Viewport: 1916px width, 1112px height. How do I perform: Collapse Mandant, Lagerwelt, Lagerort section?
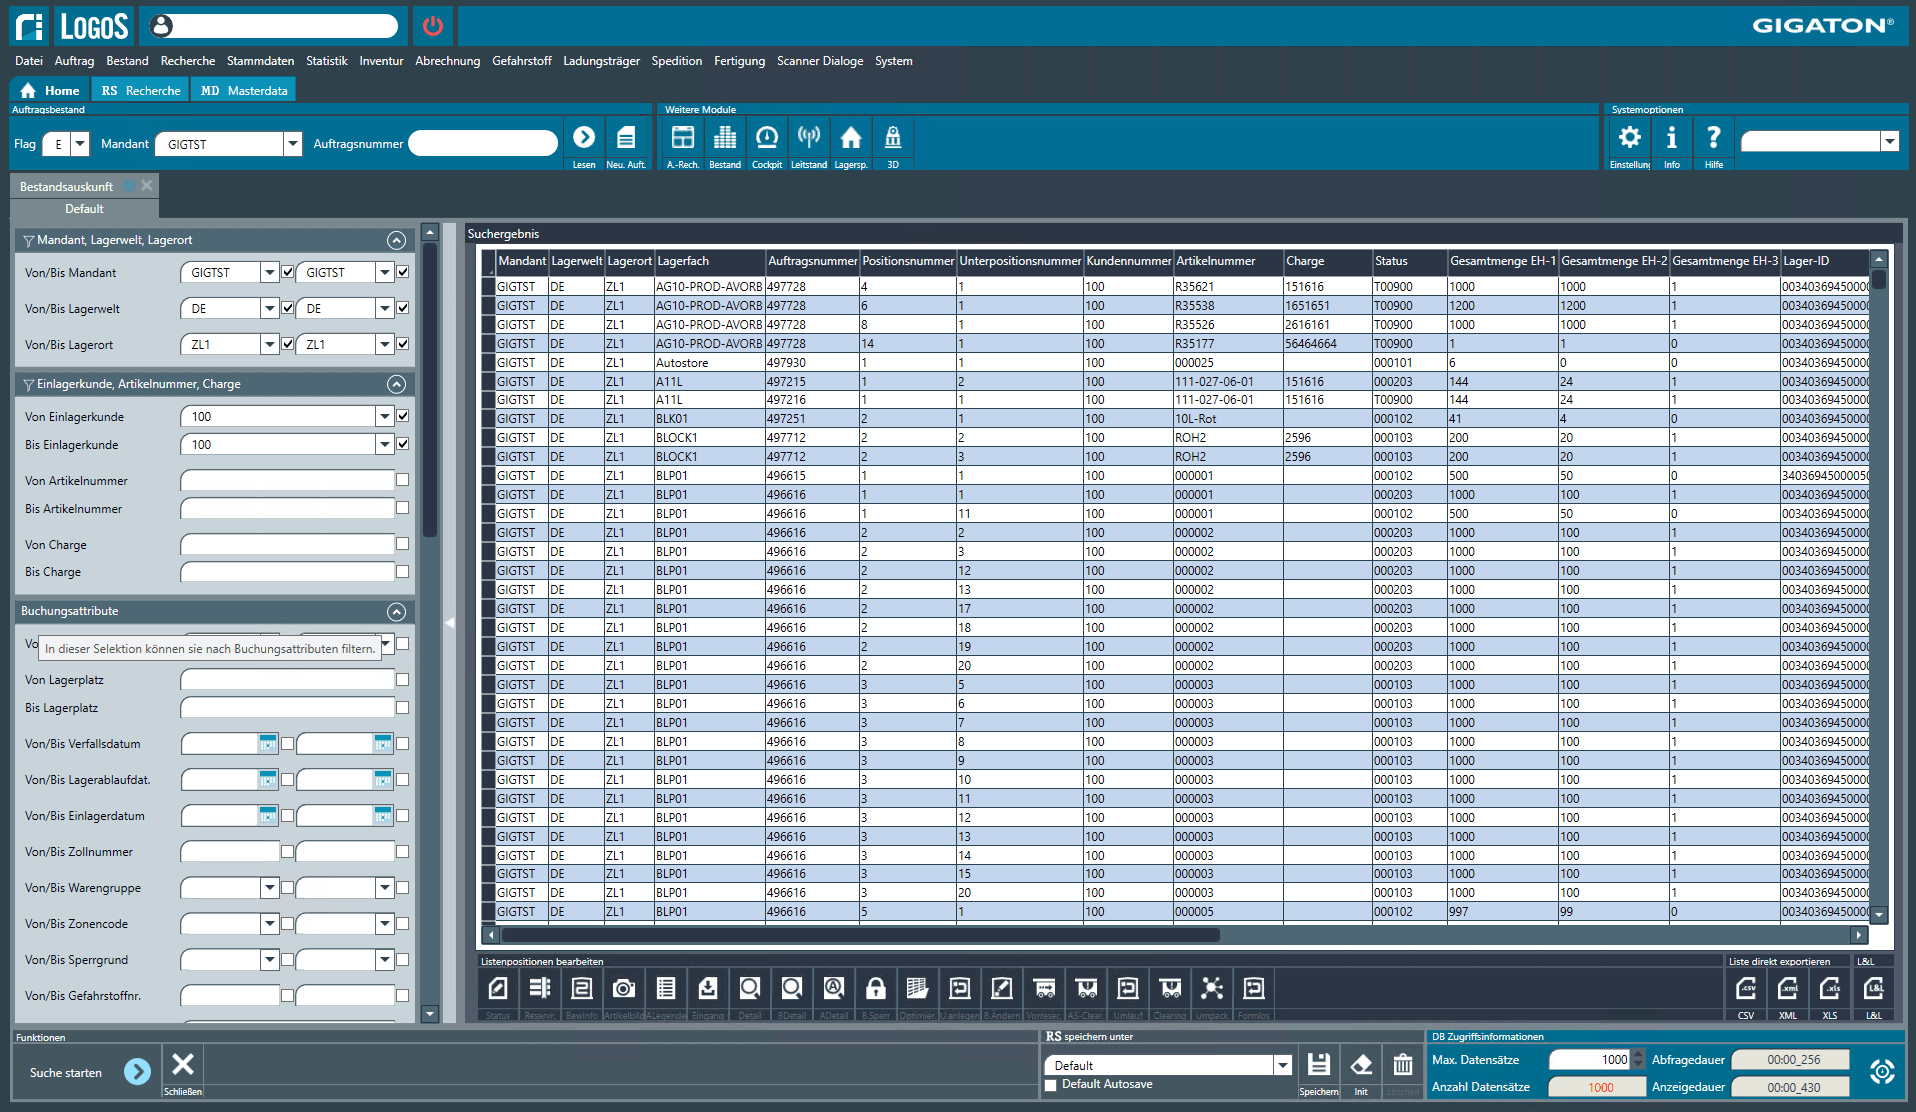[x=396, y=240]
